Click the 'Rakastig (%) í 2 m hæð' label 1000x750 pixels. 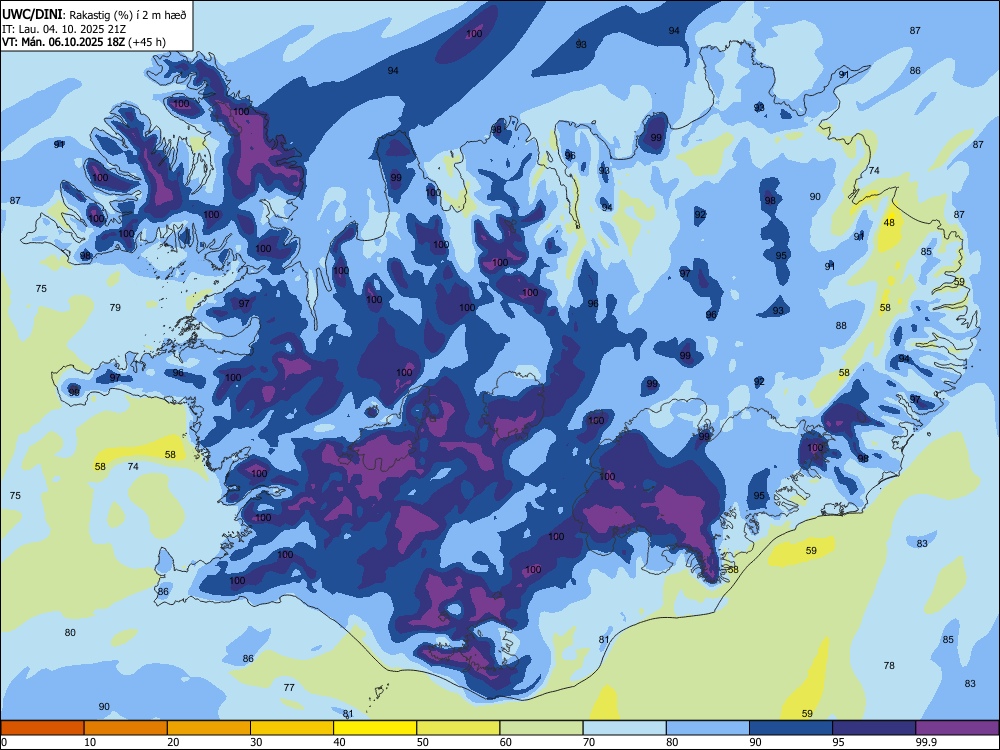(128, 15)
